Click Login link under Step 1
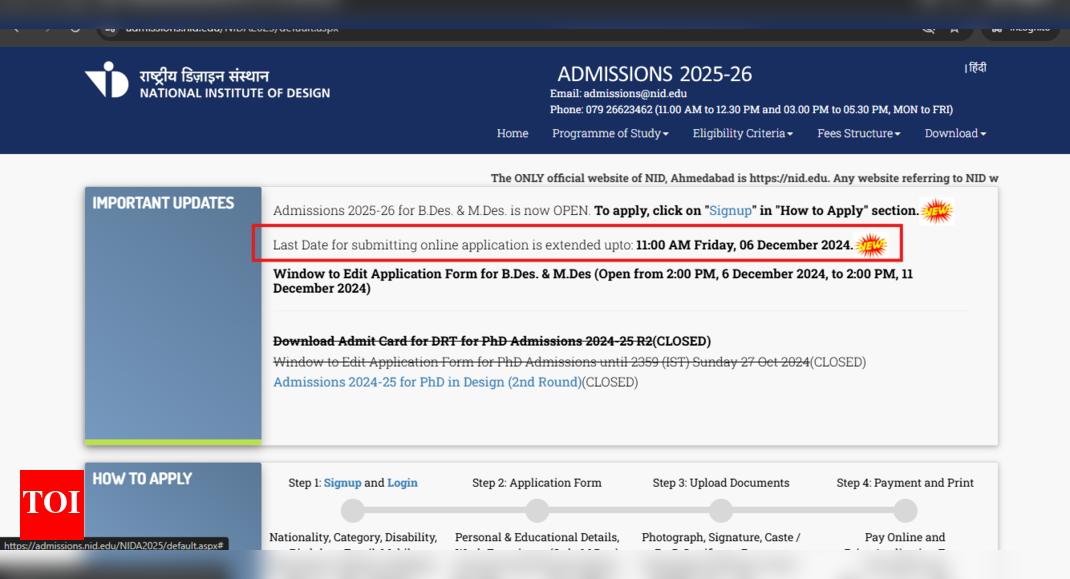The height and width of the screenshot is (579, 1070). (402, 483)
